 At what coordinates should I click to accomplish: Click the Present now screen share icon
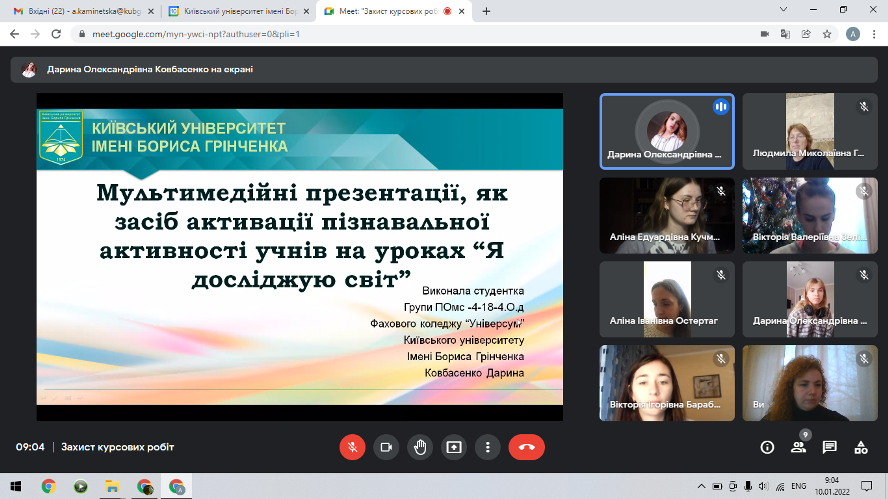pyautogui.click(x=454, y=447)
